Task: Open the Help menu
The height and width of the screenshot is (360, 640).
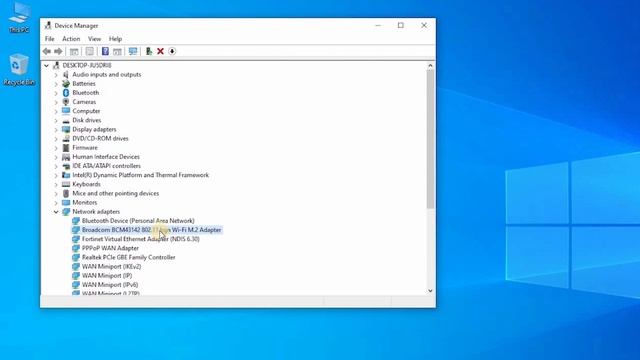Action: tap(116, 39)
